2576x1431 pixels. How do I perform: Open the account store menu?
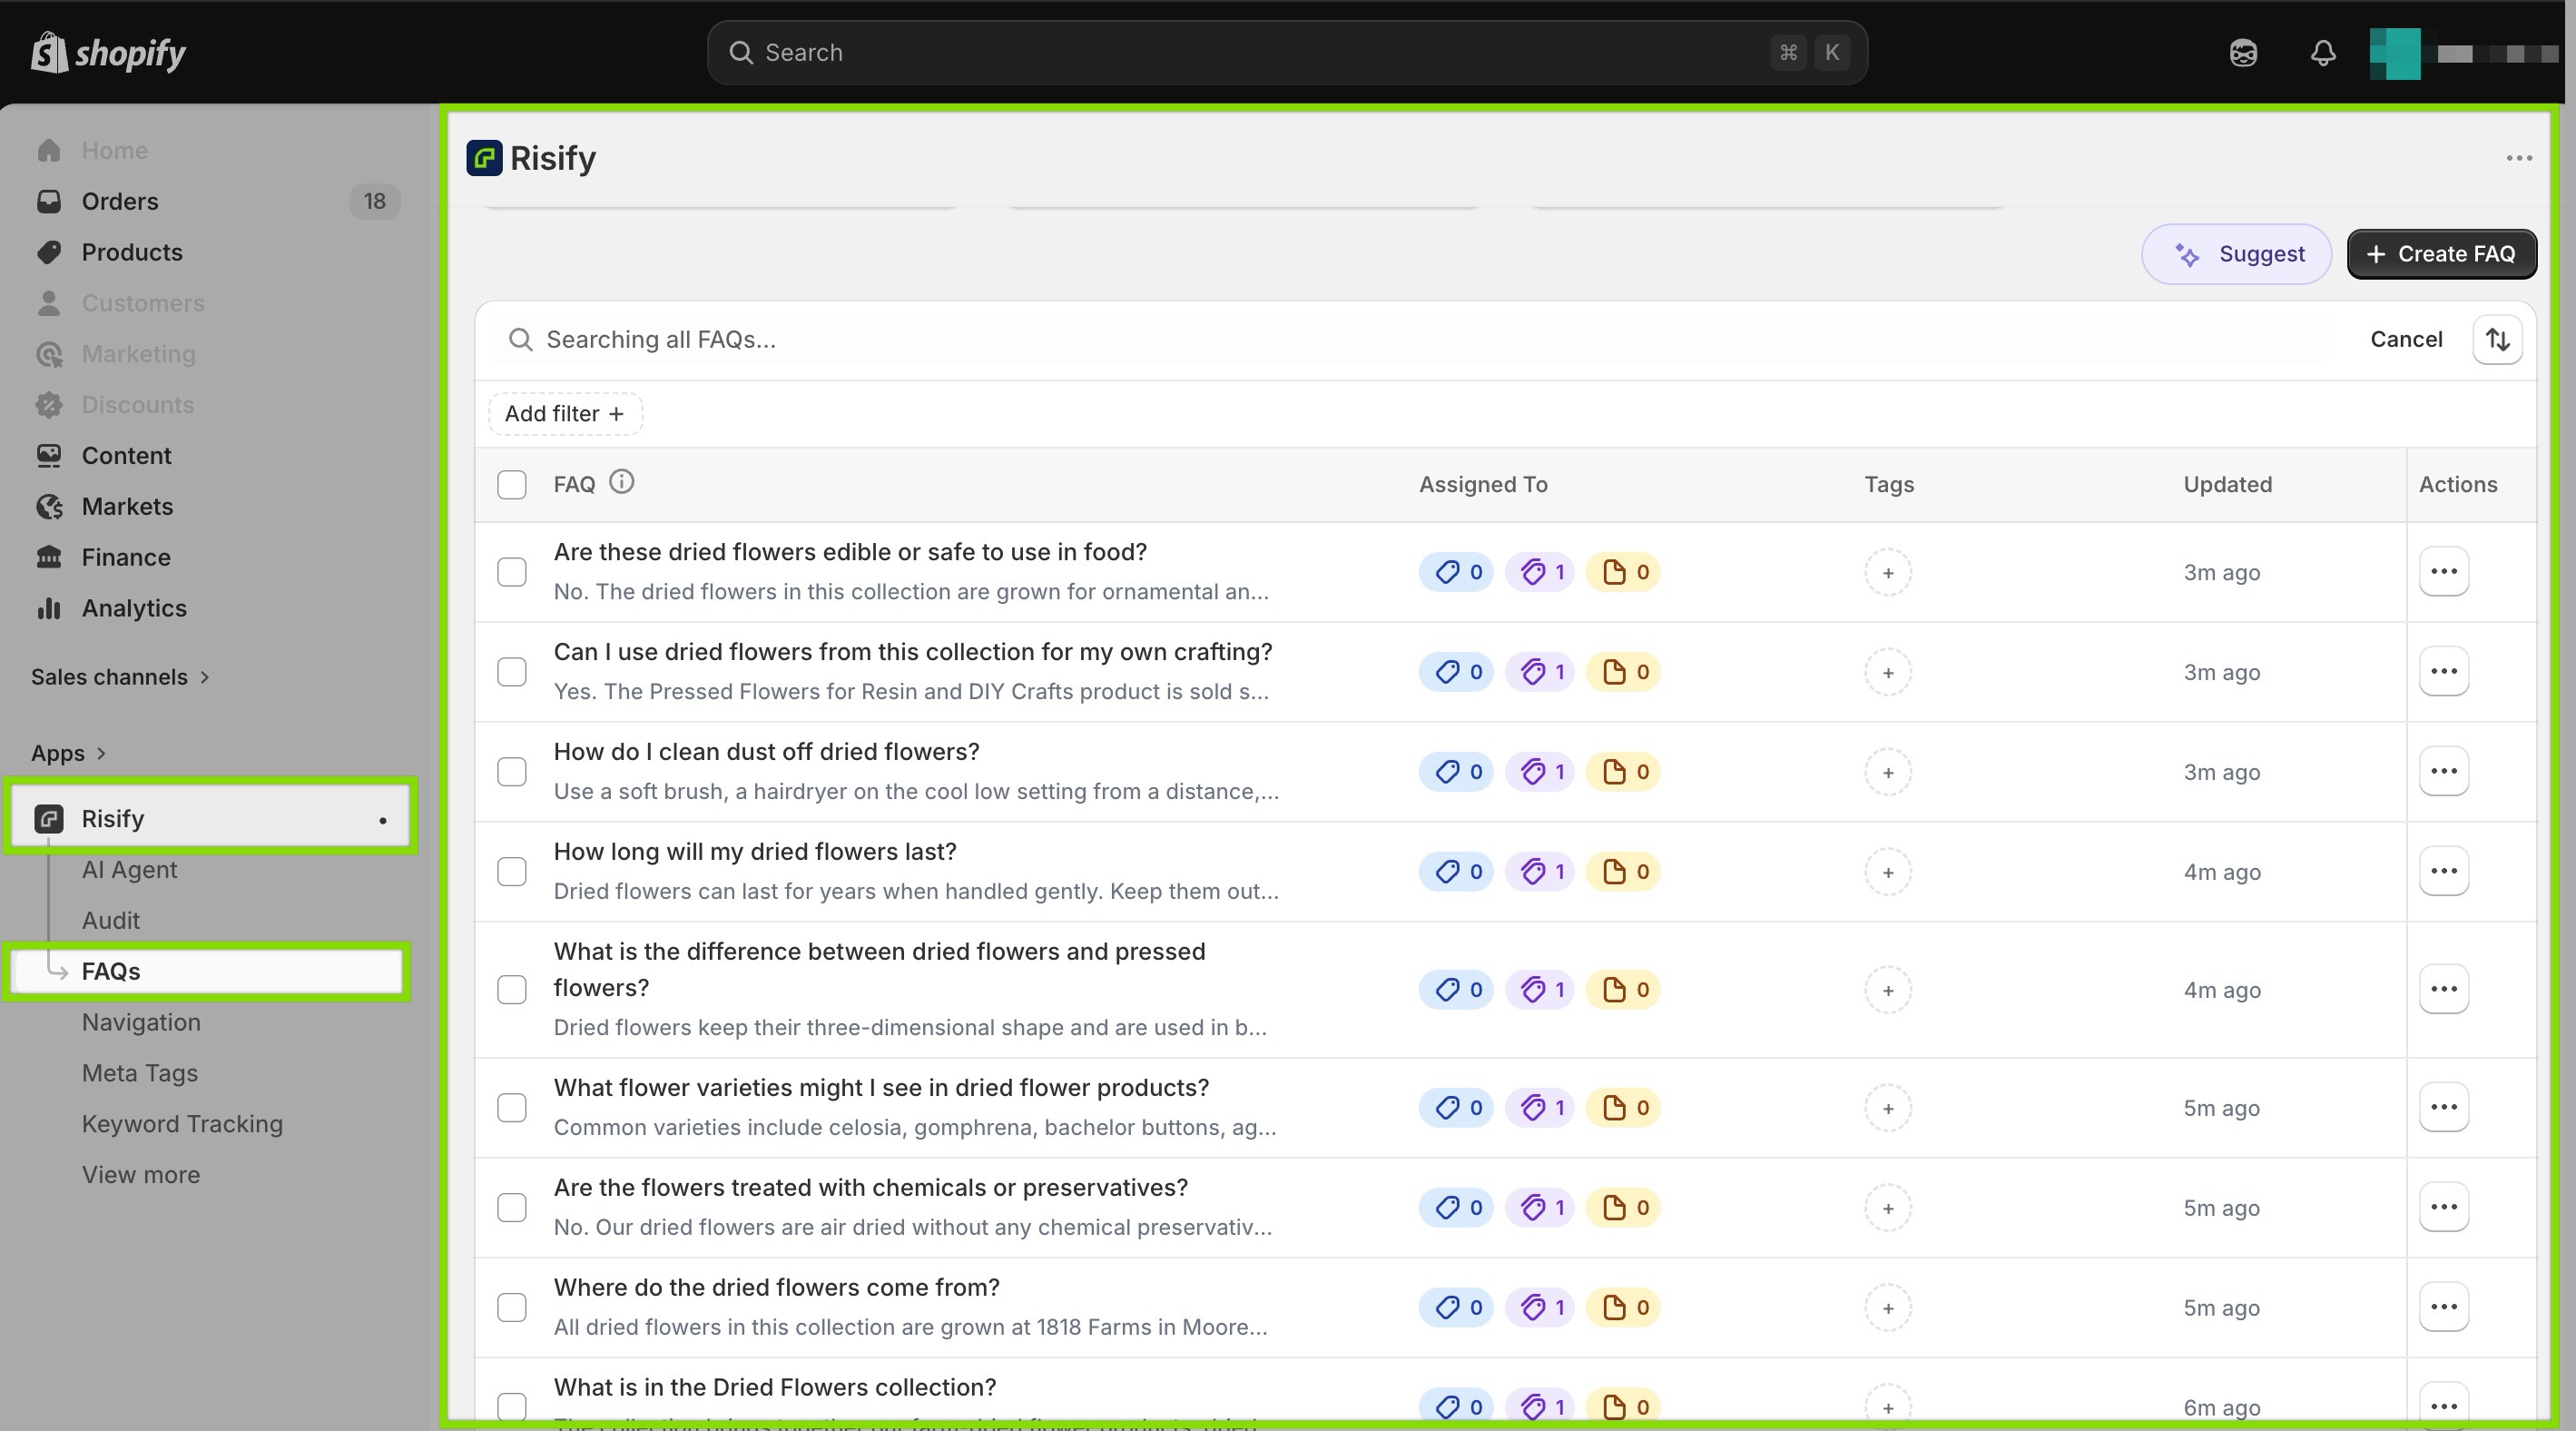2465,53
